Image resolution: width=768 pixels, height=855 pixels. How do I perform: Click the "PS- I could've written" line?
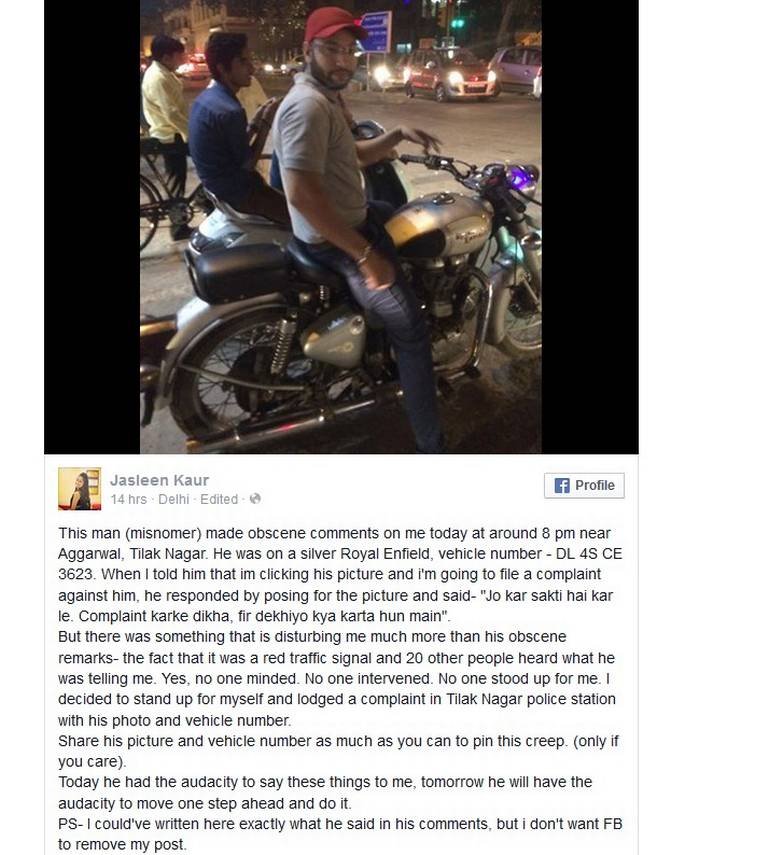coord(340,823)
